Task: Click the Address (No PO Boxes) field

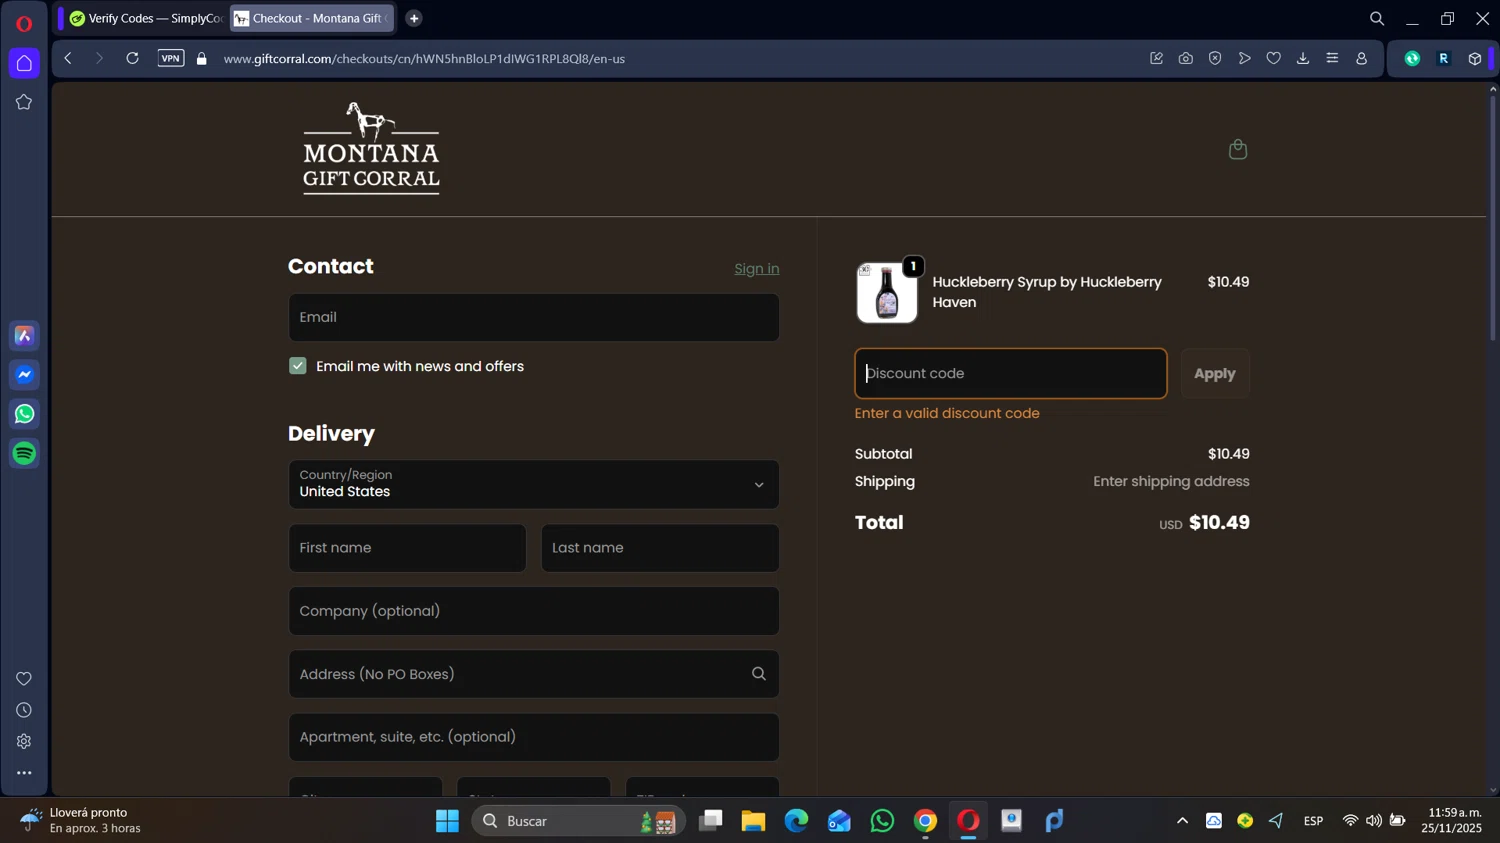Action: click(534, 674)
